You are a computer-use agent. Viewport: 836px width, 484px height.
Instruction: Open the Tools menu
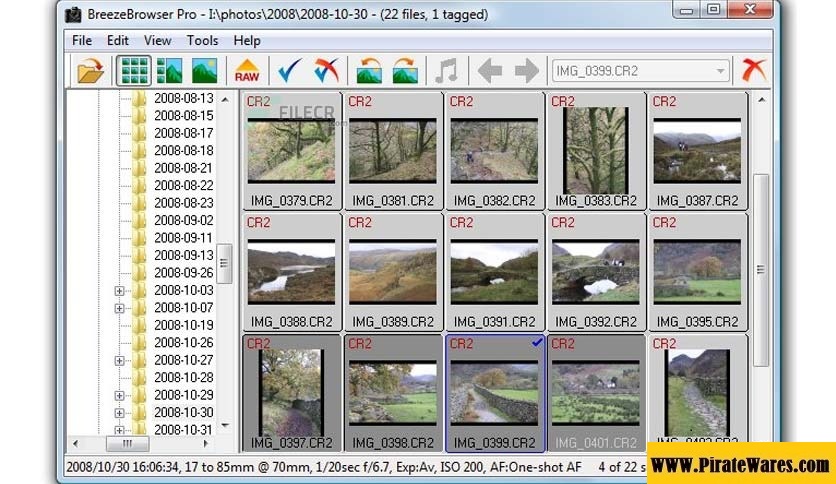pyautogui.click(x=202, y=41)
